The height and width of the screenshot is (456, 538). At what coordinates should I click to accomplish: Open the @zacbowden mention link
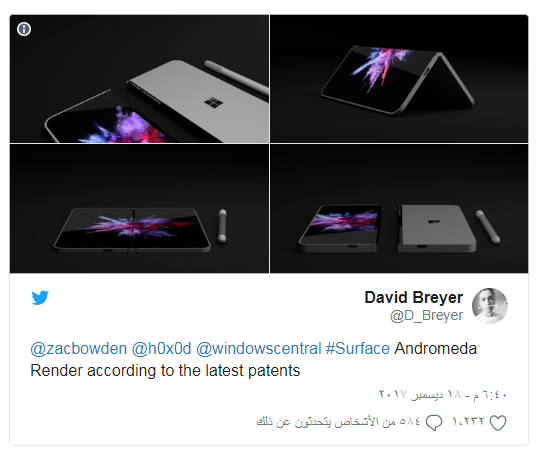[x=79, y=349]
